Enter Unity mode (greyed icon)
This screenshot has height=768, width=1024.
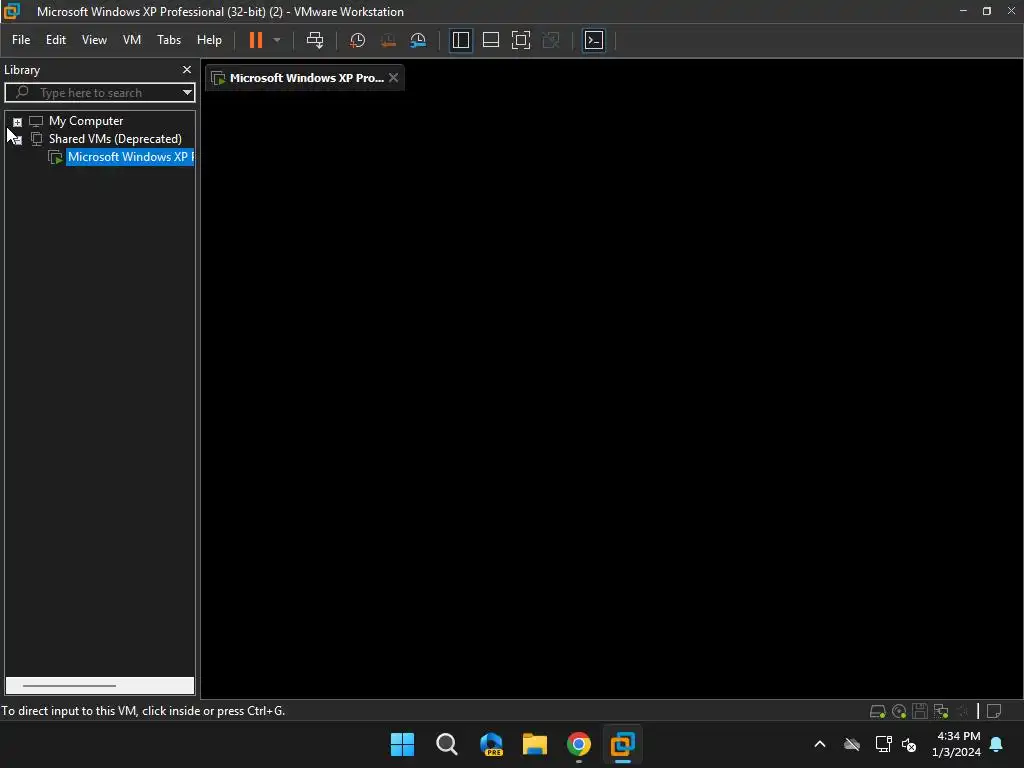coord(551,40)
